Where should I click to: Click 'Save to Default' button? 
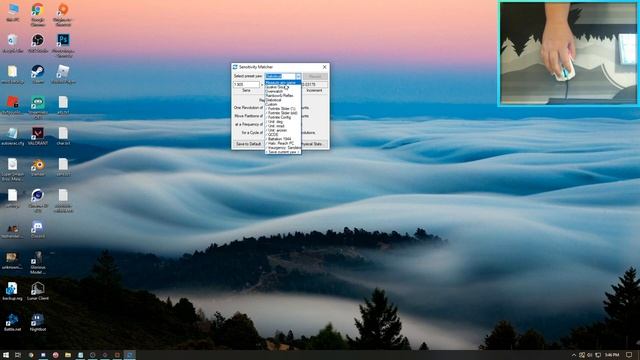(x=248, y=144)
